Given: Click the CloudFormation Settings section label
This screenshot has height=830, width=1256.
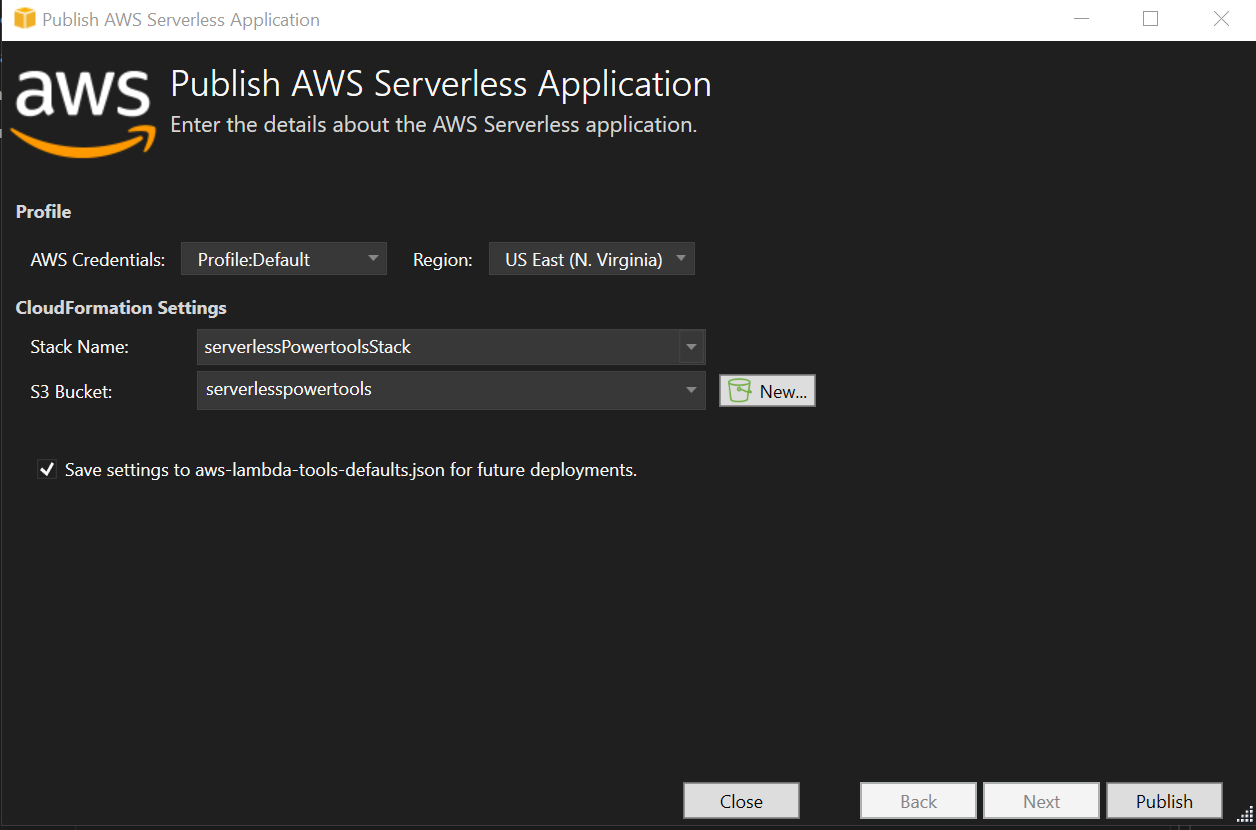Looking at the screenshot, I should 121,307.
